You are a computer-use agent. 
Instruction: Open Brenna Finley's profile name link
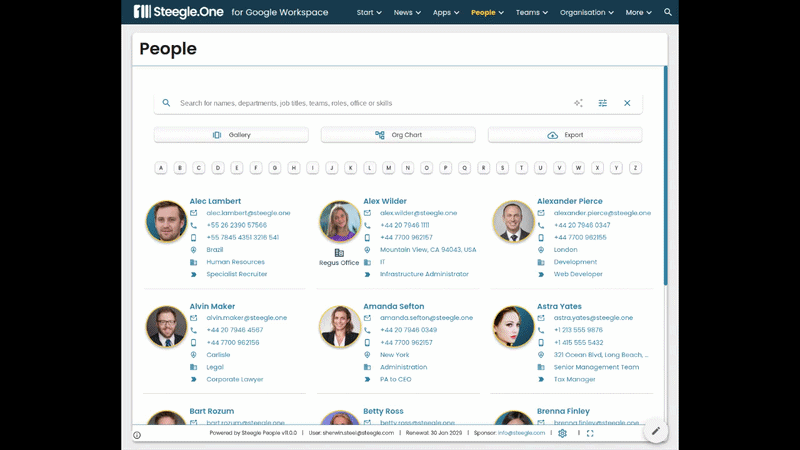pos(563,411)
